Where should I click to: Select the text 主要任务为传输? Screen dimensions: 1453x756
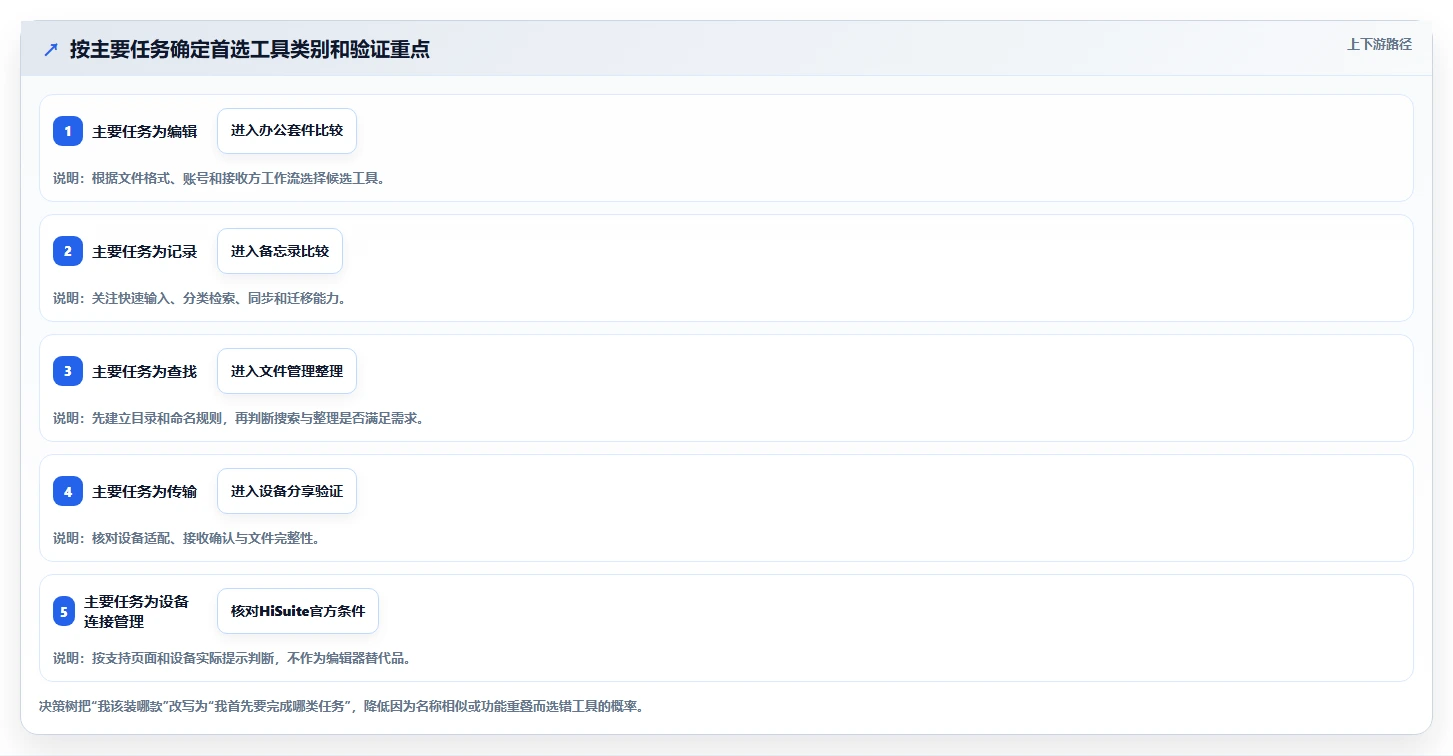click(145, 491)
